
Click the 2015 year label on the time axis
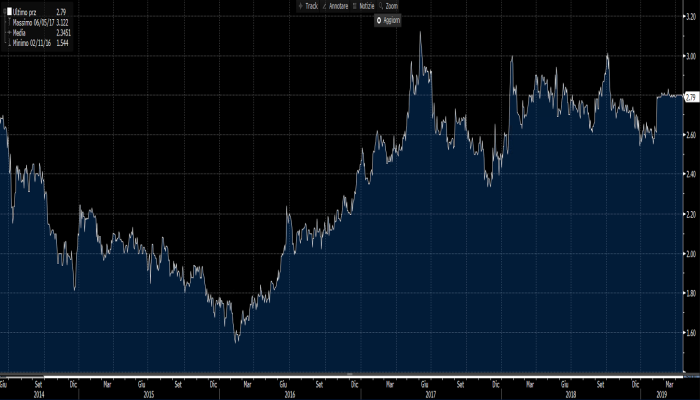148,393
